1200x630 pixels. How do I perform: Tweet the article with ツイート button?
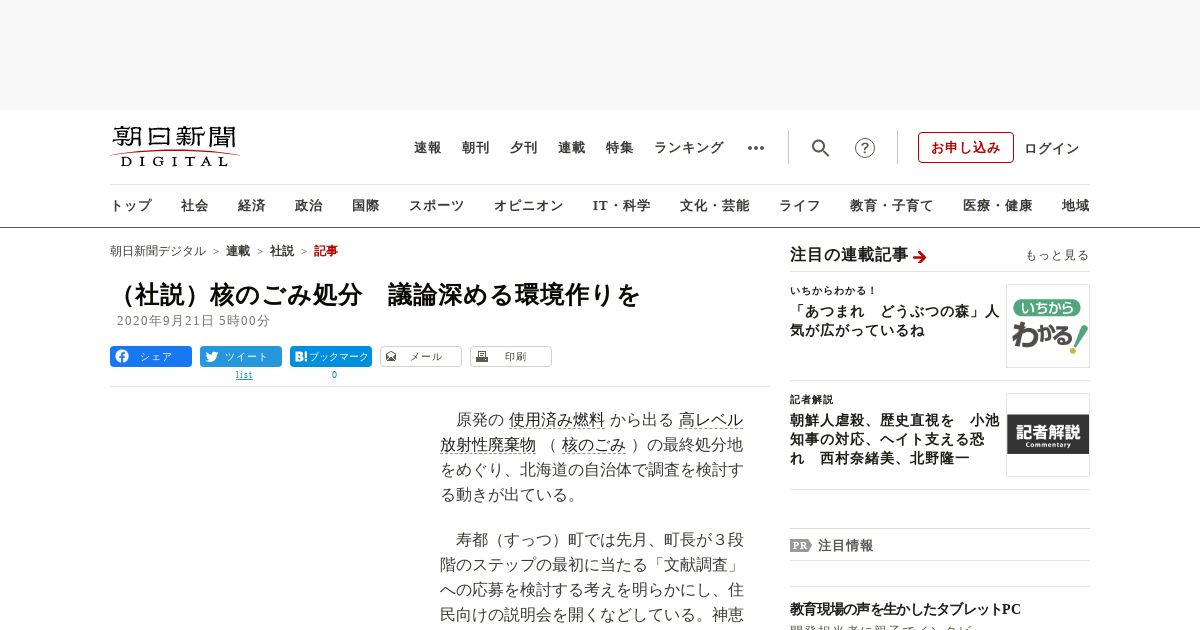241,357
